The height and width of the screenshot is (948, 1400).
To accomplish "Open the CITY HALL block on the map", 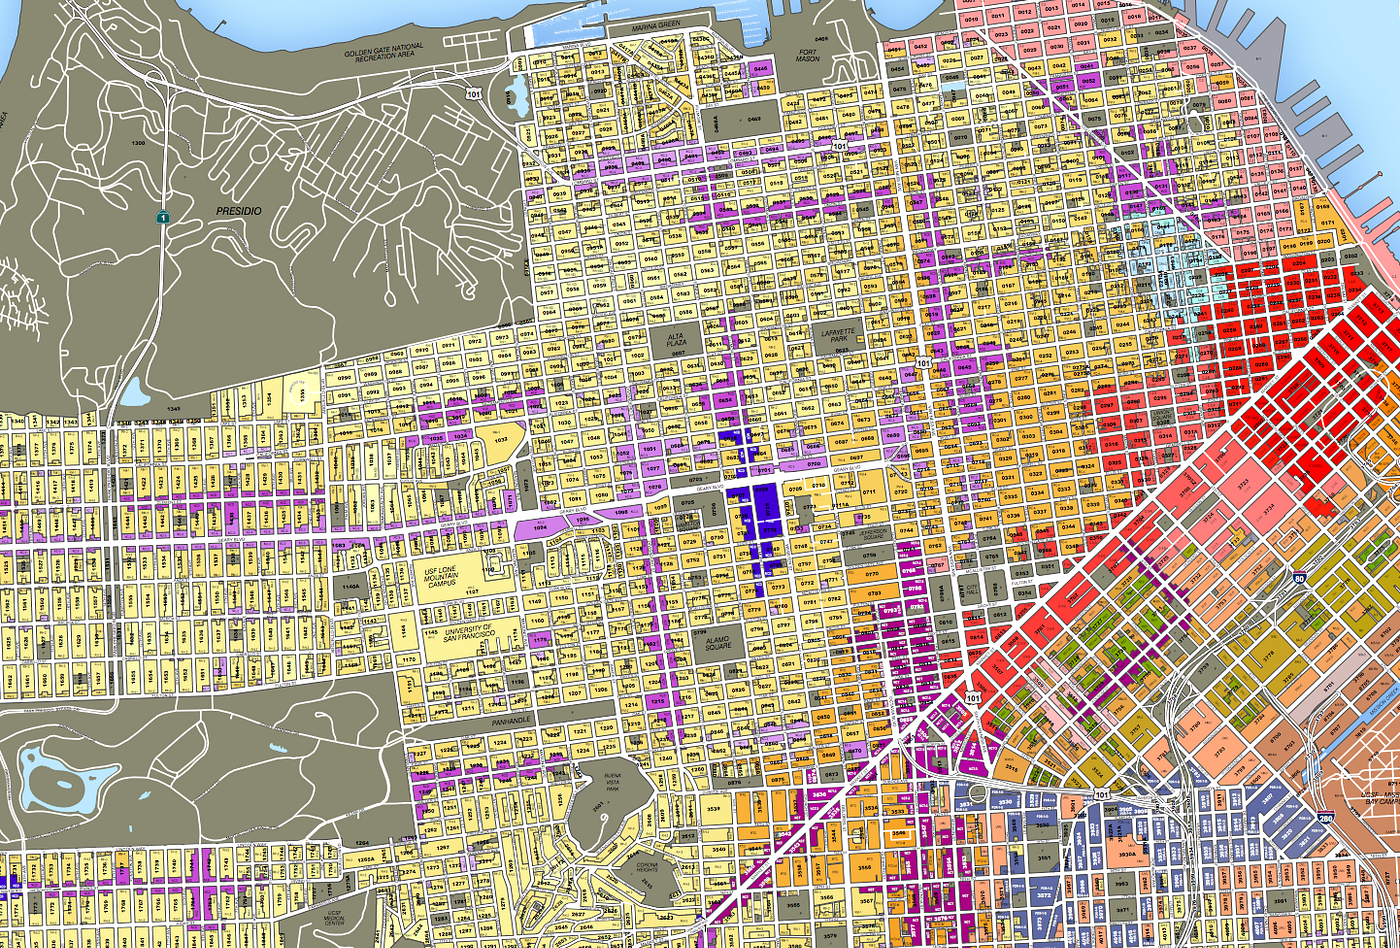I will (x=971, y=588).
